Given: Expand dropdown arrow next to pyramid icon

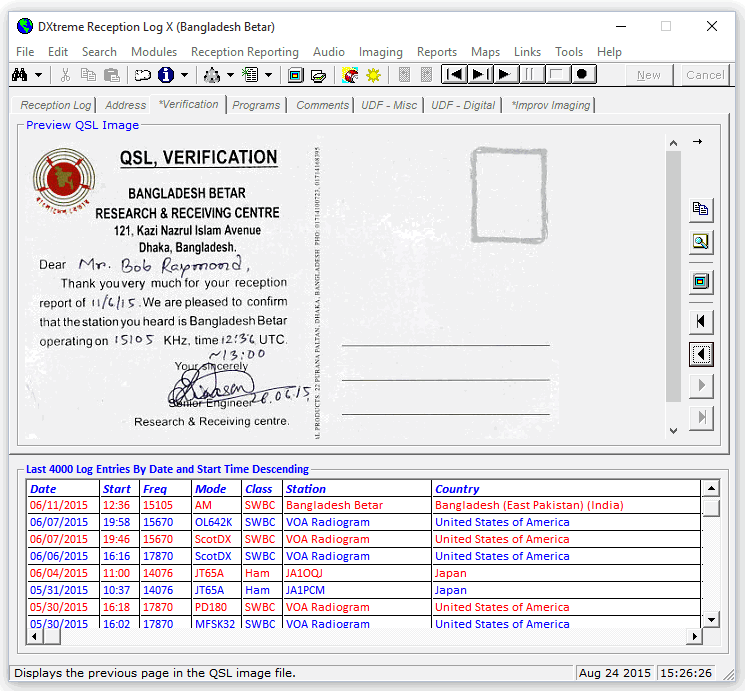Looking at the screenshot, I should [x=230, y=75].
